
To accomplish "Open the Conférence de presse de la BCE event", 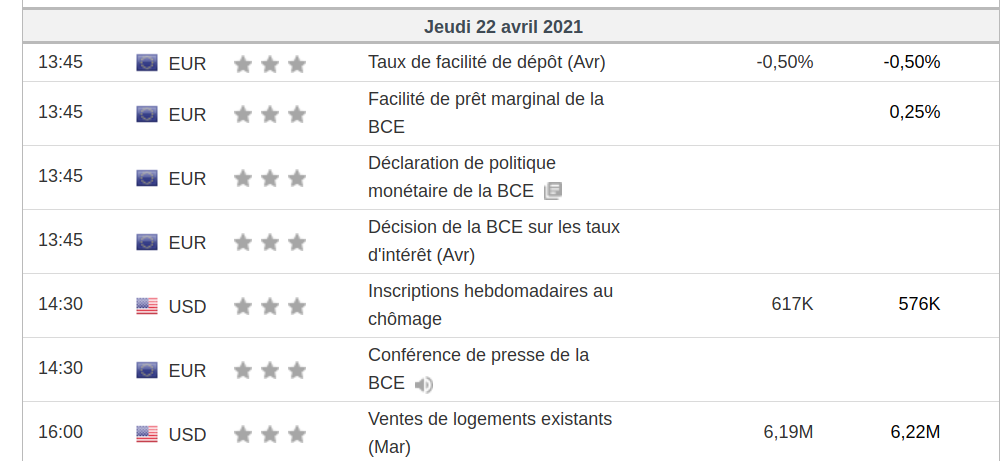I will (x=478, y=355).
